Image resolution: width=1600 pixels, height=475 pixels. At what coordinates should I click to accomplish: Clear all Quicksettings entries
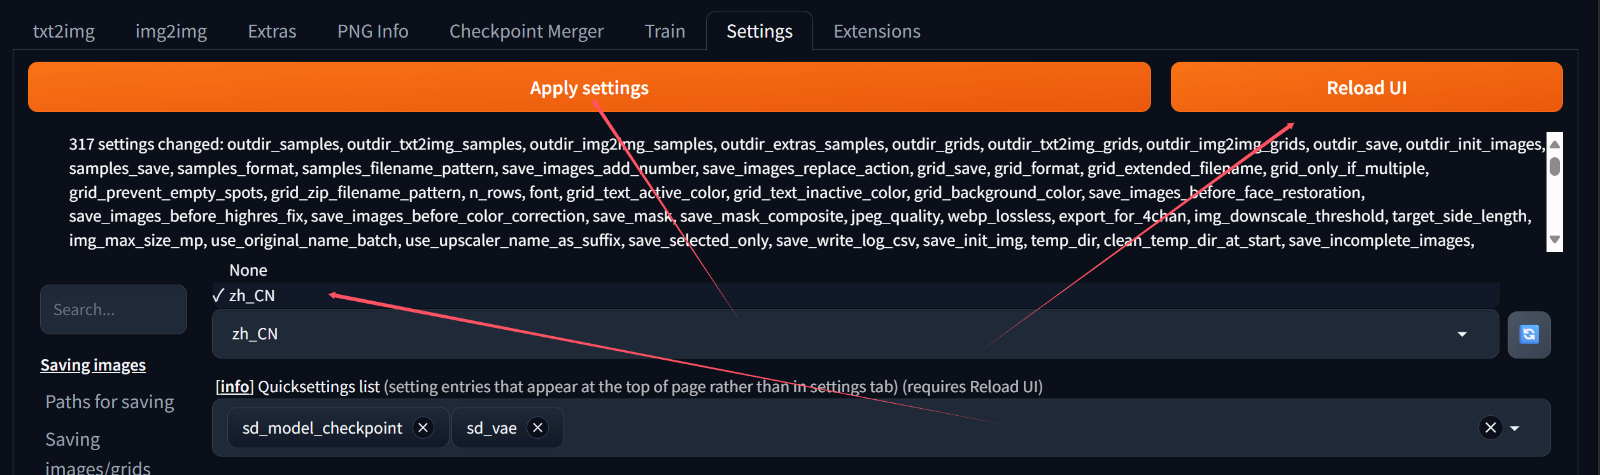coord(1490,428)
